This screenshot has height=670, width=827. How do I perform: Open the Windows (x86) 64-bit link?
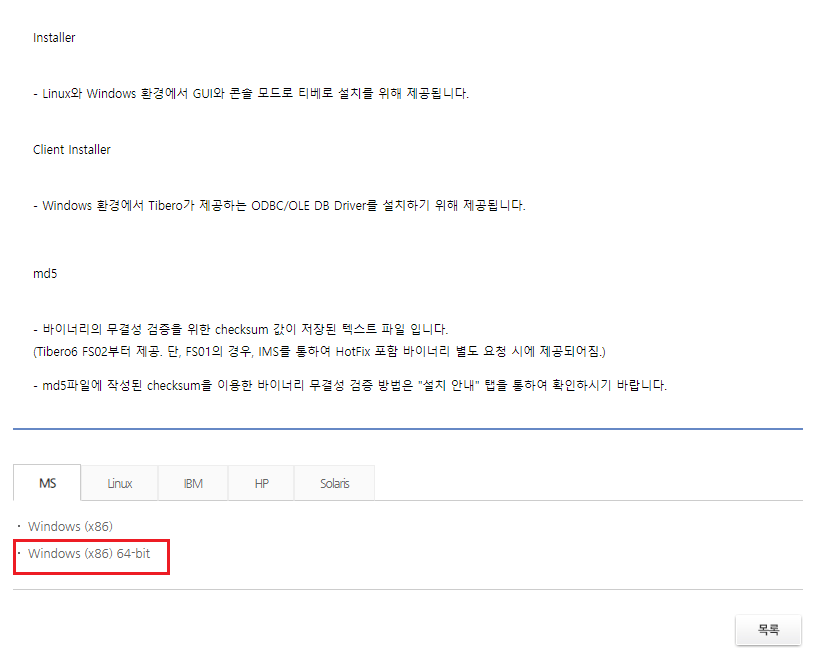(x=89, y=553)
